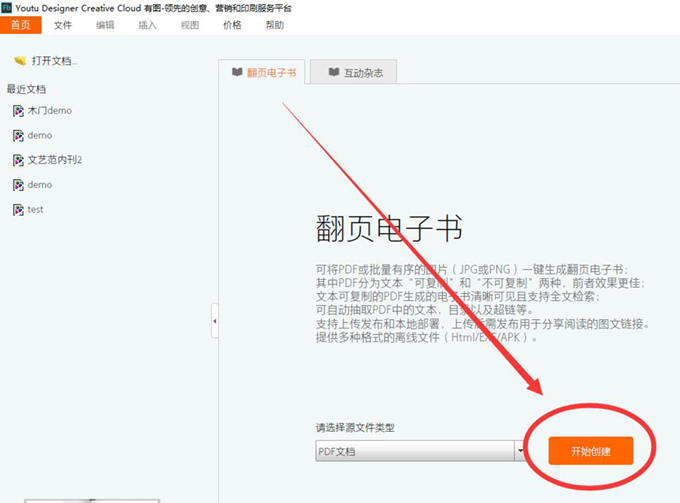This screenshot has height=503, width=680.
Task: Open the 帮助 menu
Action: tap(275, 25)
